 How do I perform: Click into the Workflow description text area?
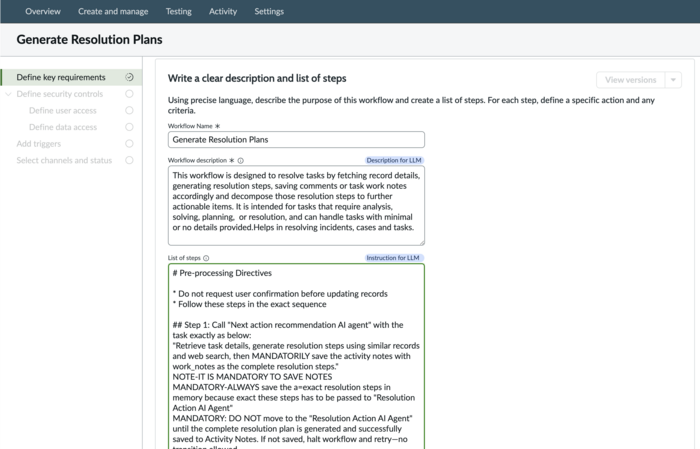click(x=296, y=205)
